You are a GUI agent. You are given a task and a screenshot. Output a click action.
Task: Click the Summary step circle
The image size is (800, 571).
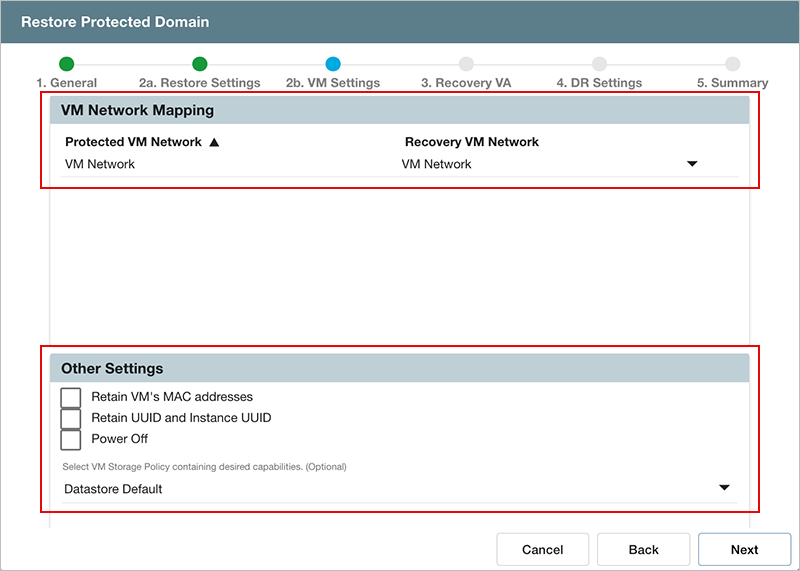[732, 64]
